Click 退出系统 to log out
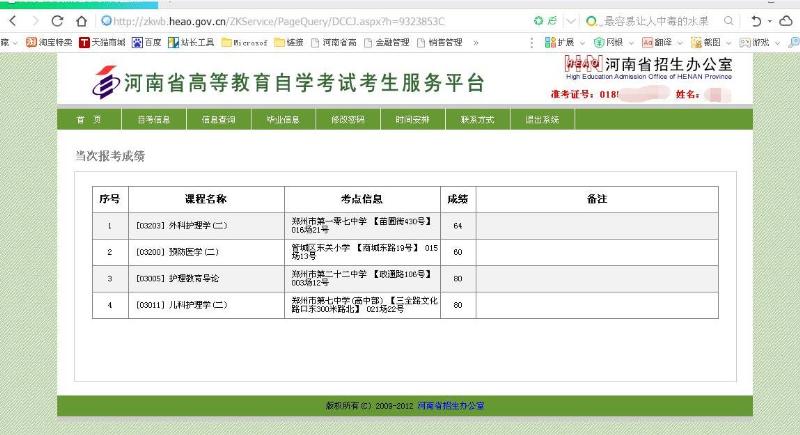 click(542, 119)
